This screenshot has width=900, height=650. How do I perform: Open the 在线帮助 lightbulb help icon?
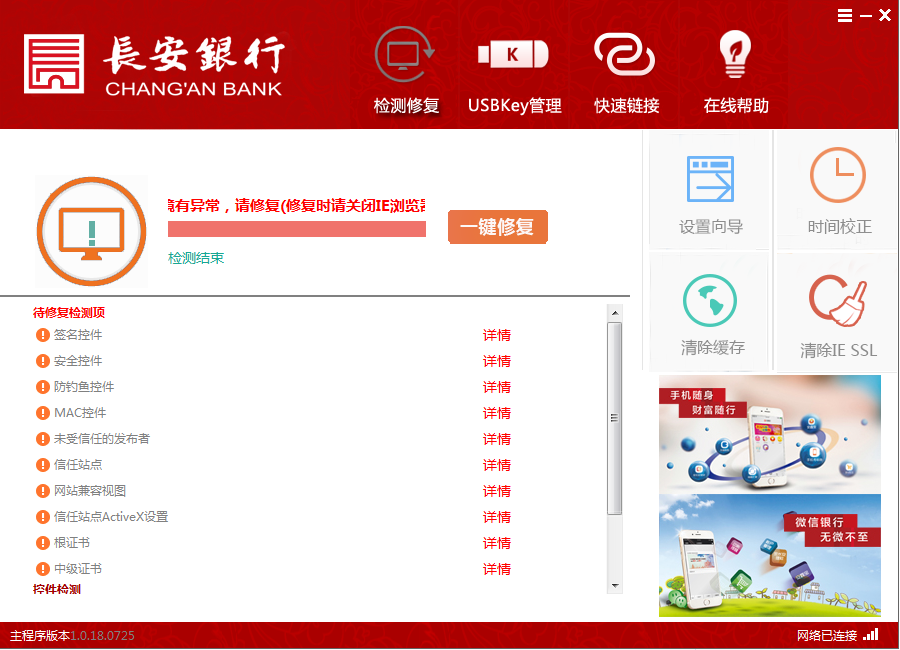click(x=735, y=55)
